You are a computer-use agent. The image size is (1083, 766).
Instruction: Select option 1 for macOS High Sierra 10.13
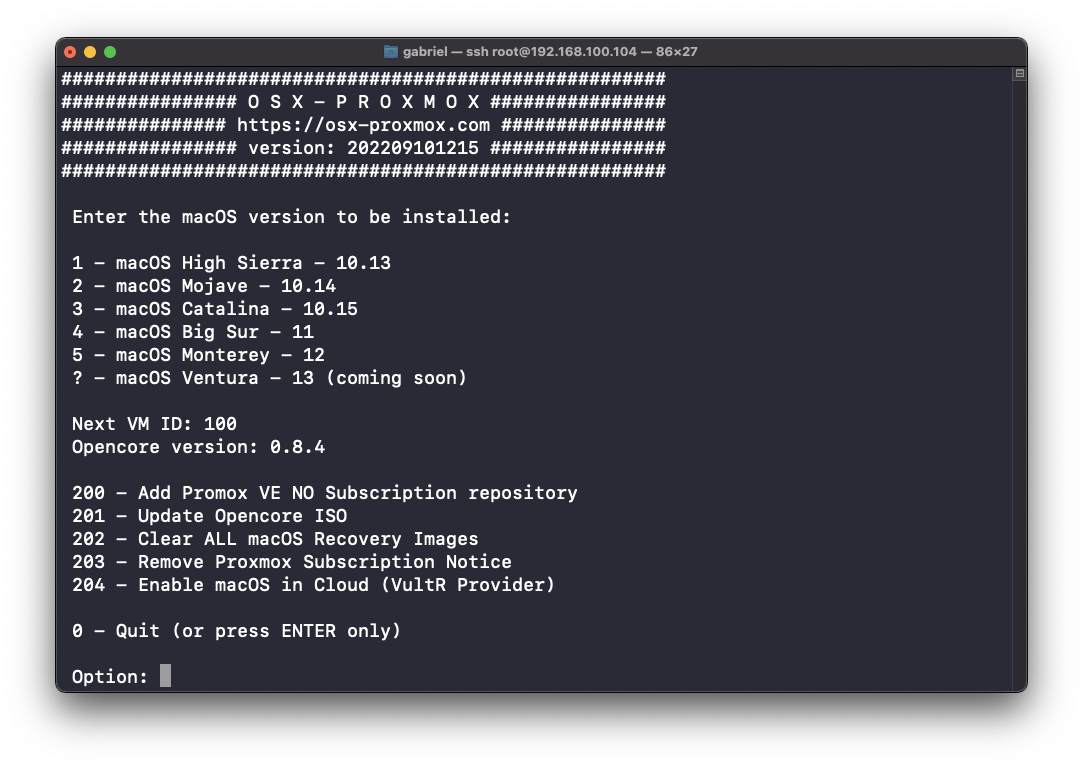click(230, 262)
